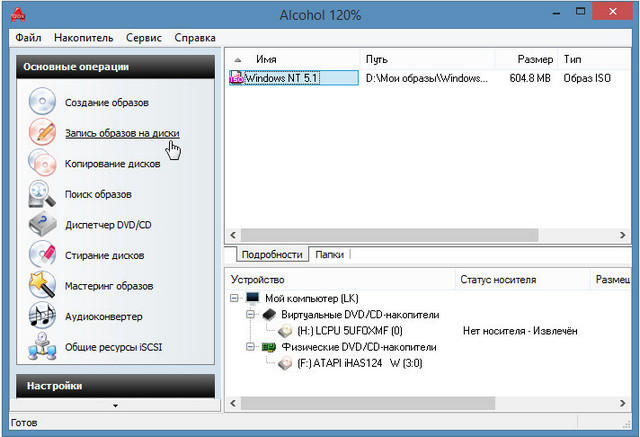Click the 604.8 MB size cell
This screenshot has height=437, width=640.
(x=530, y=78)
